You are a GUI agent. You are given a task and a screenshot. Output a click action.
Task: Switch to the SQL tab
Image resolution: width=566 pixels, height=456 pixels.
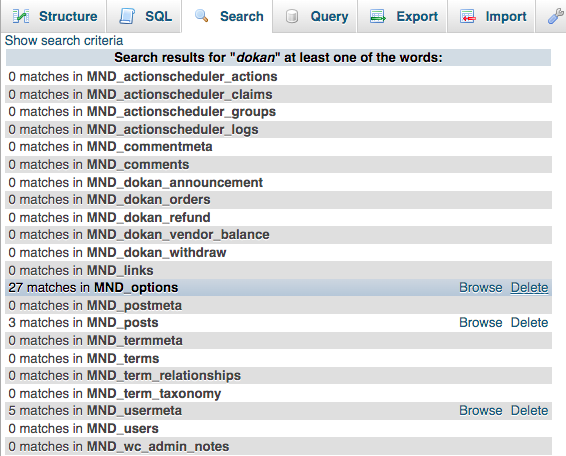point(144,16)
